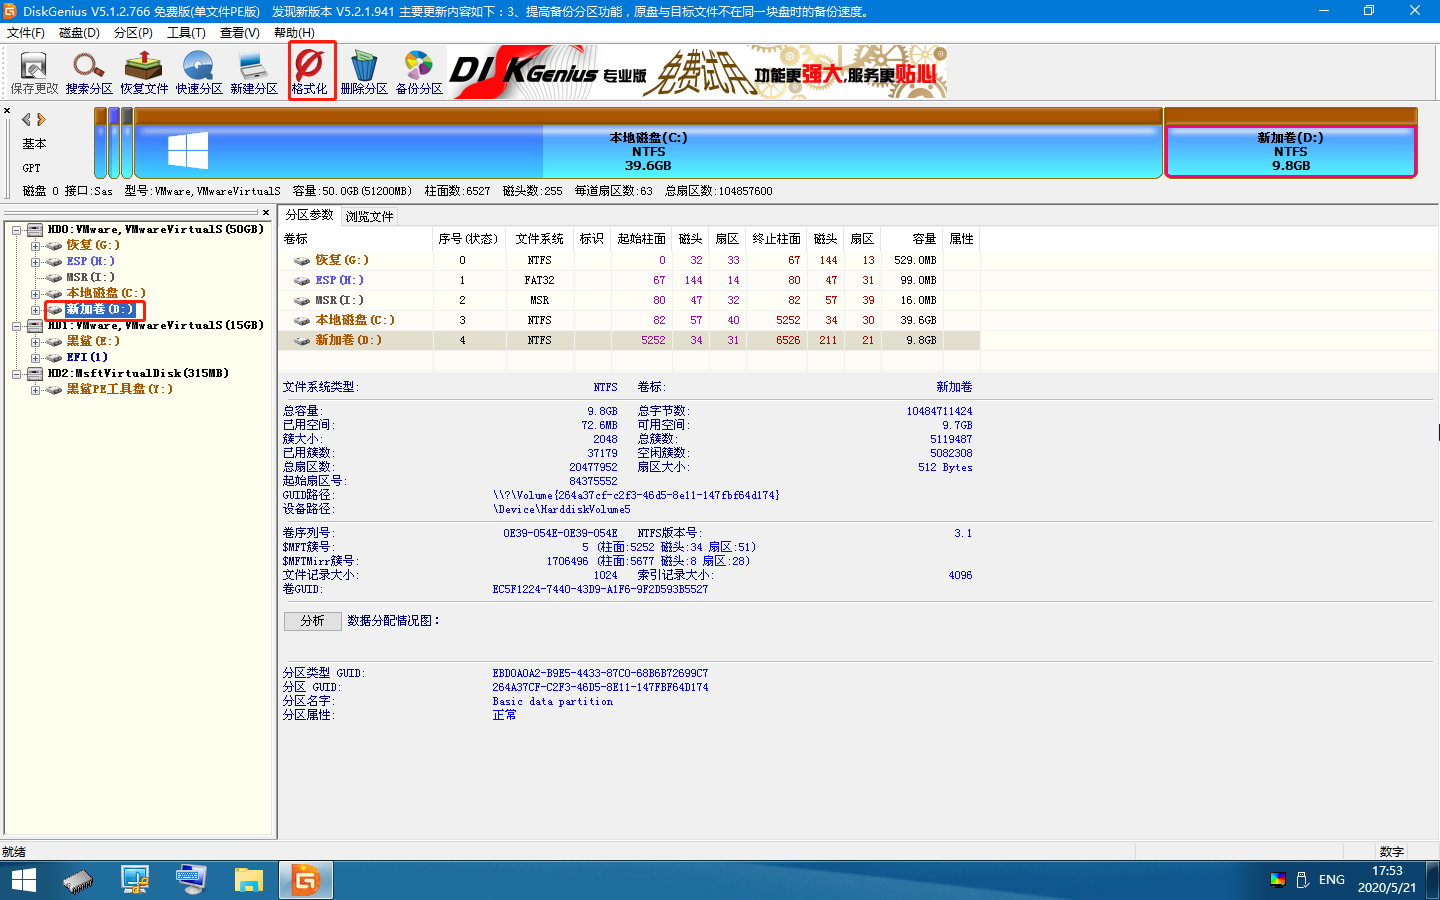1440x900 pixels.
Task: Click the 分析 (Analyze) button
Action: pos(313,621)
